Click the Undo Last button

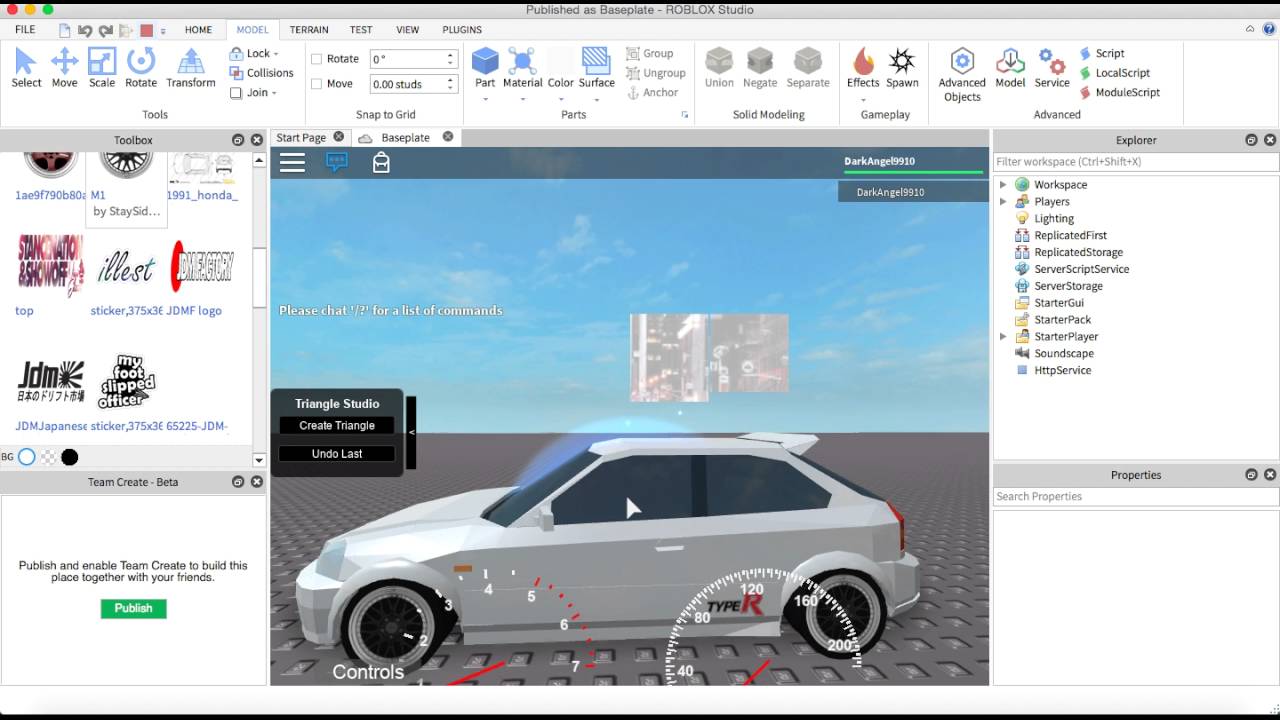337,454
